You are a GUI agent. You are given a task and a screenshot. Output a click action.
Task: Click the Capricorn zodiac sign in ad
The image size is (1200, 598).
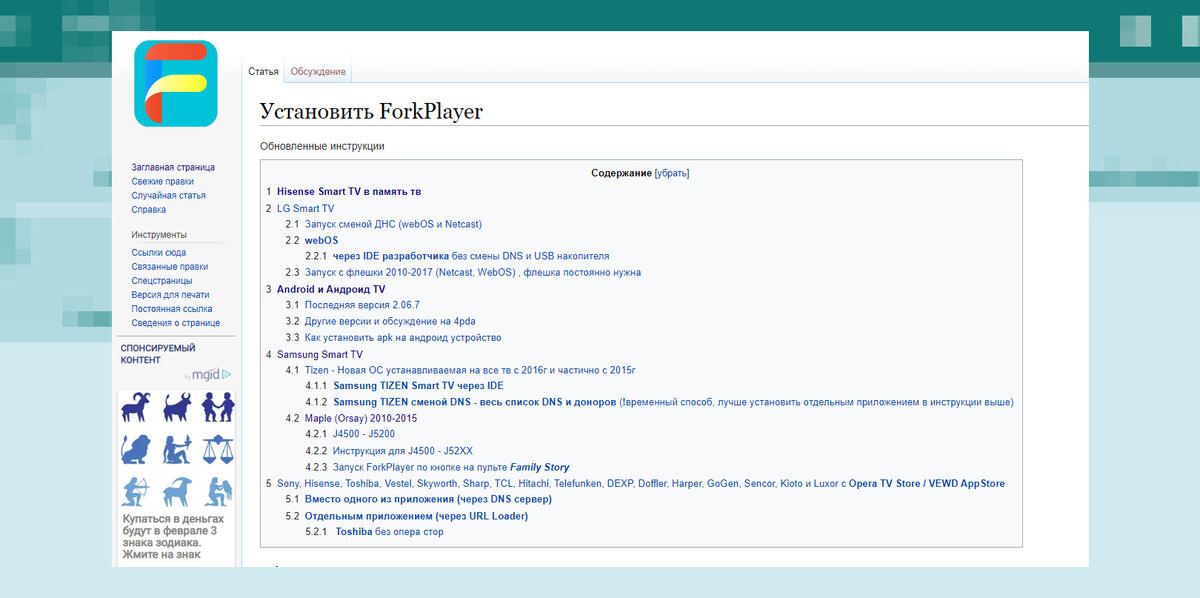click(x=177, y=491)
